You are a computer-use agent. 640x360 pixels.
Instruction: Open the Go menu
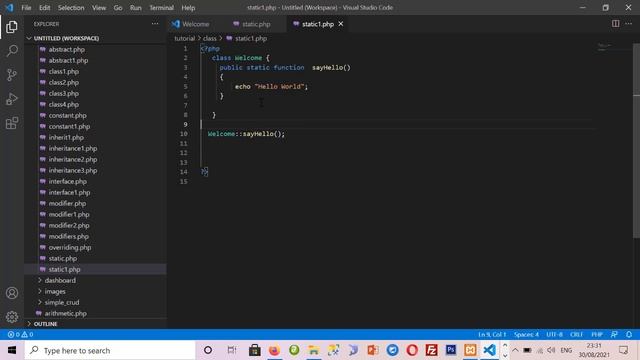118,7
